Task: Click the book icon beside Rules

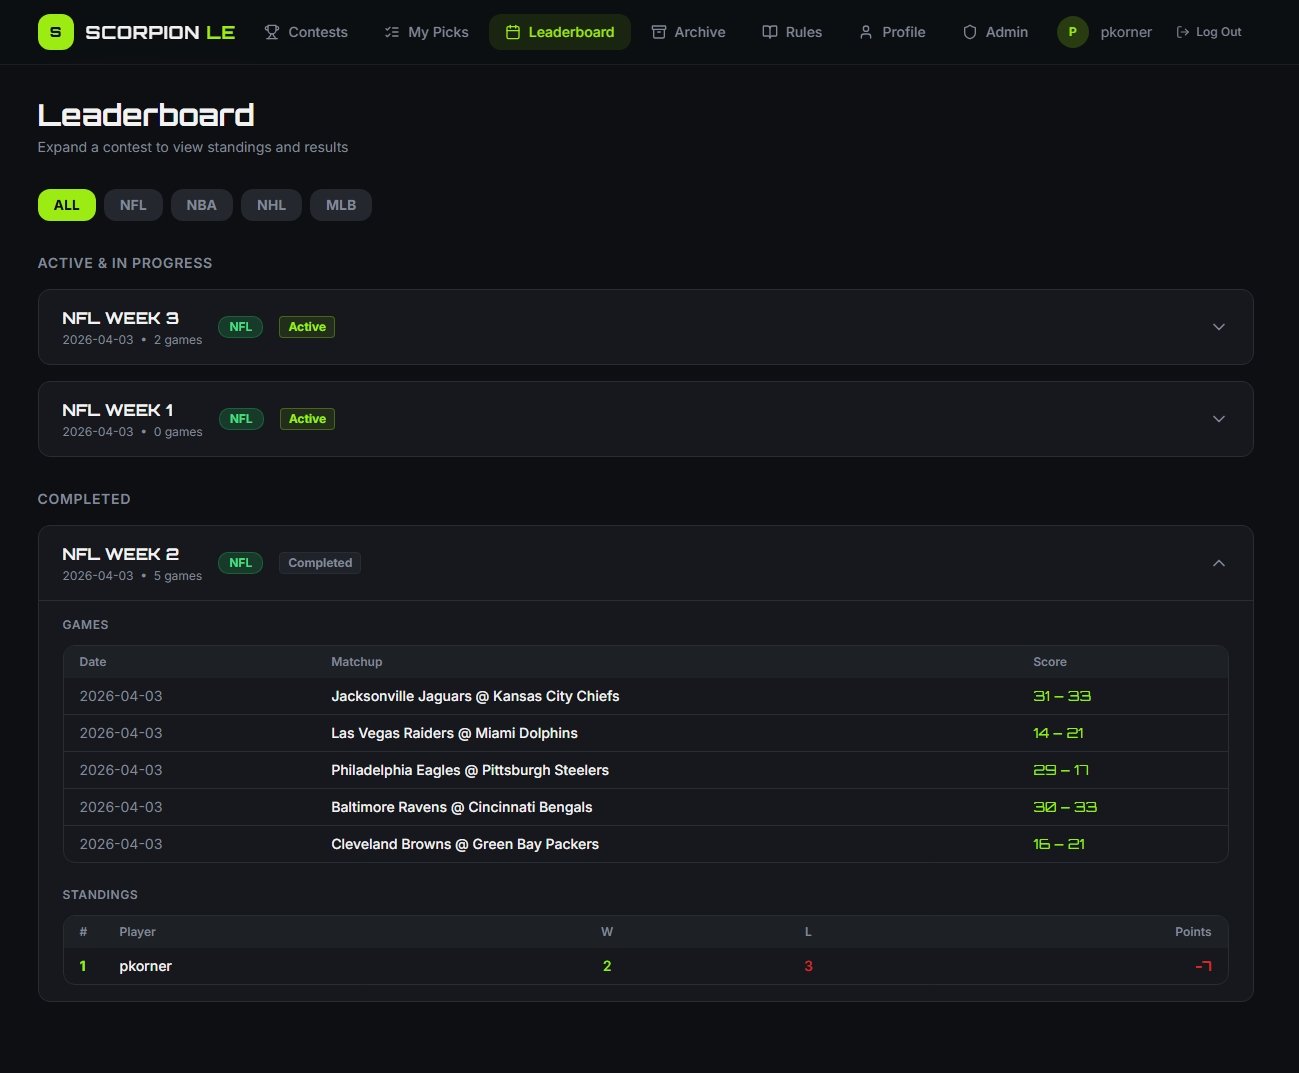Action: click(x=770, y=32)
